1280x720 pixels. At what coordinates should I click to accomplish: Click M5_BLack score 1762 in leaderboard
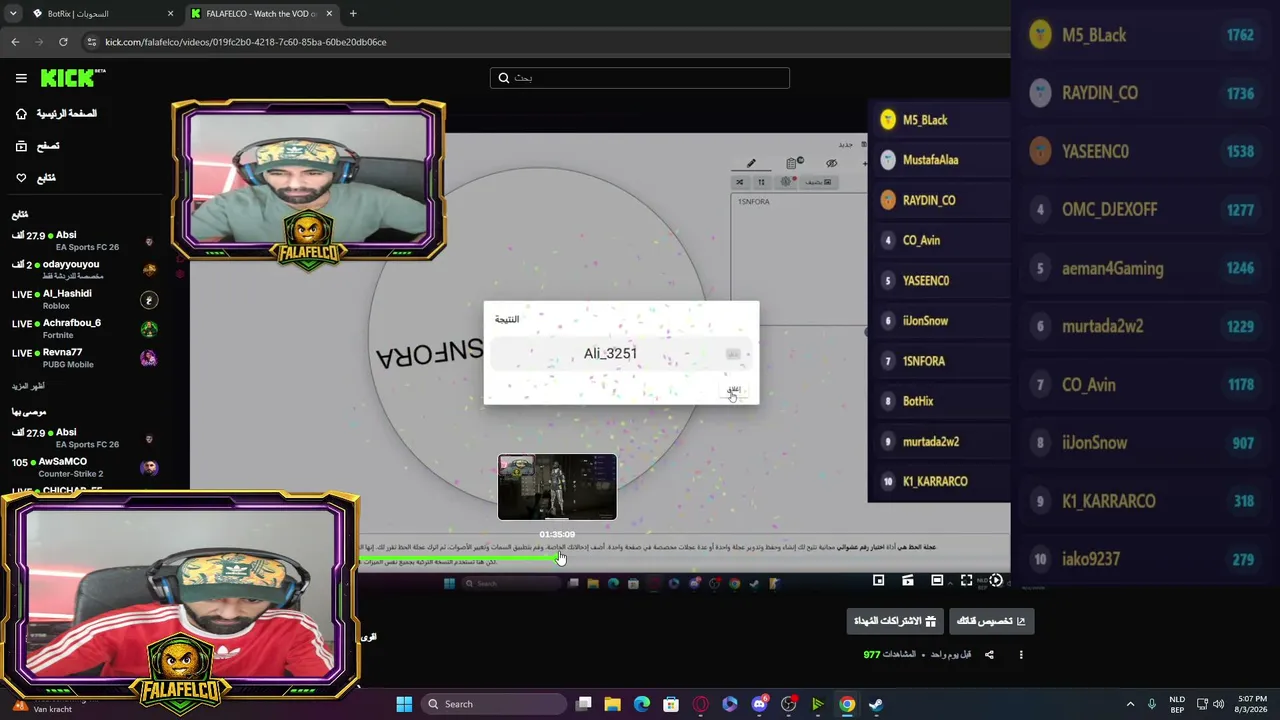point(1240,35)
